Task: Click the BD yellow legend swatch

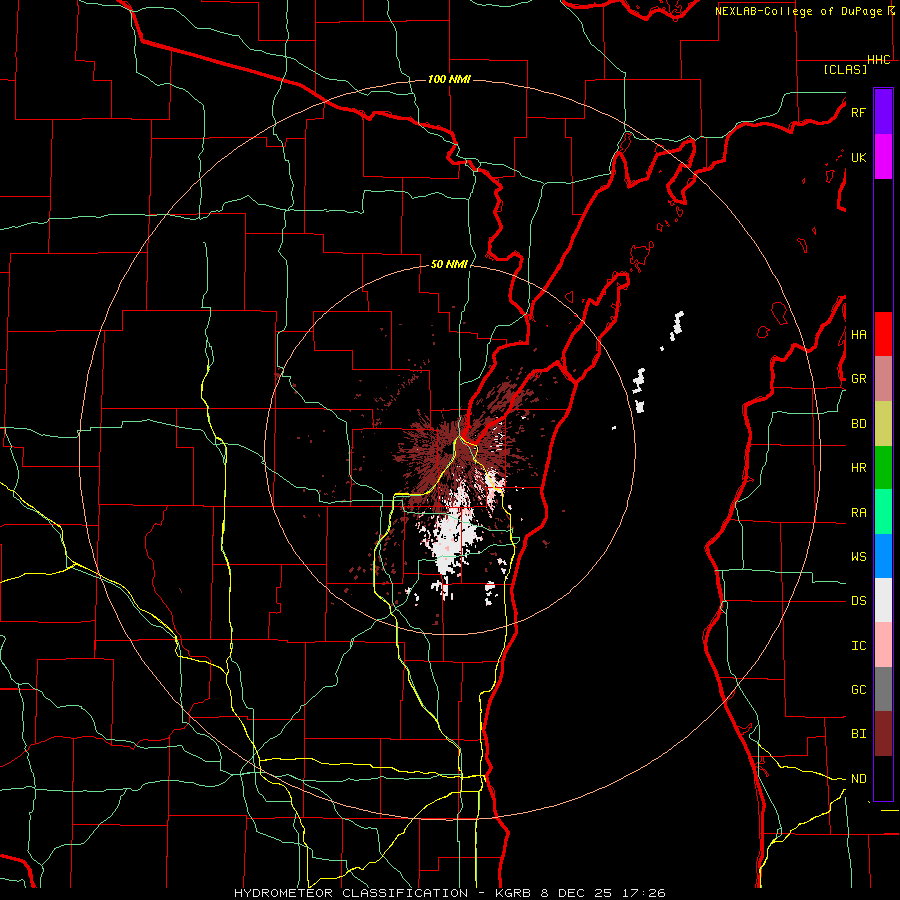Action: point(883,424)
